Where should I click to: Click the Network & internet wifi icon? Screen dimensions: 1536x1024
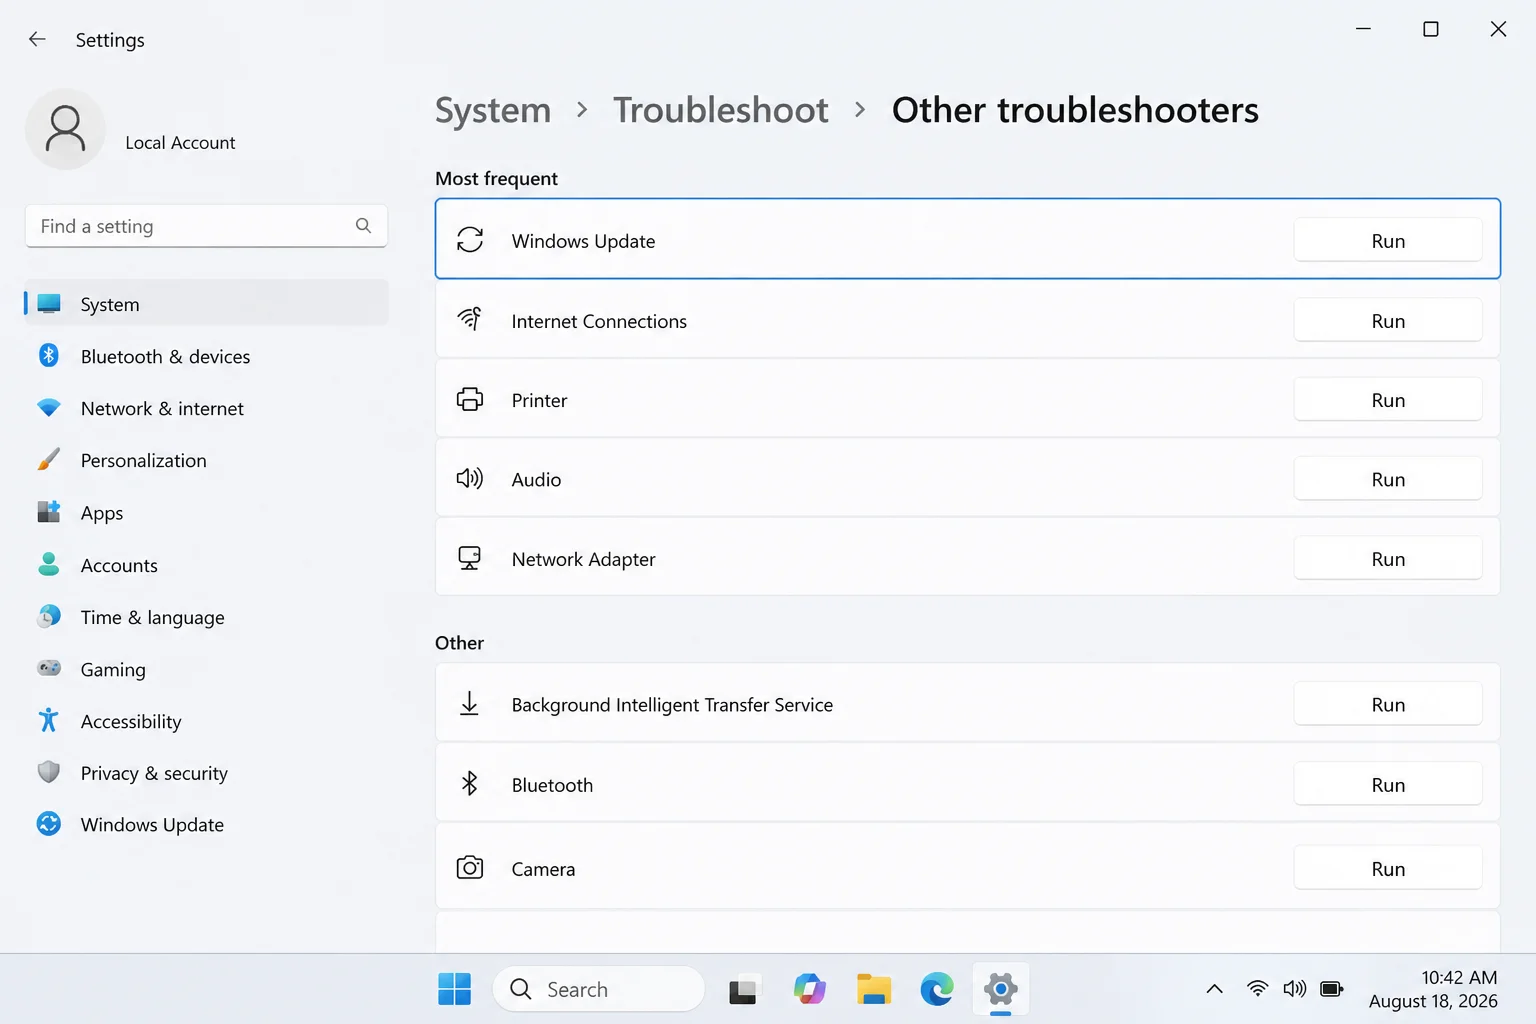point(49,408)
